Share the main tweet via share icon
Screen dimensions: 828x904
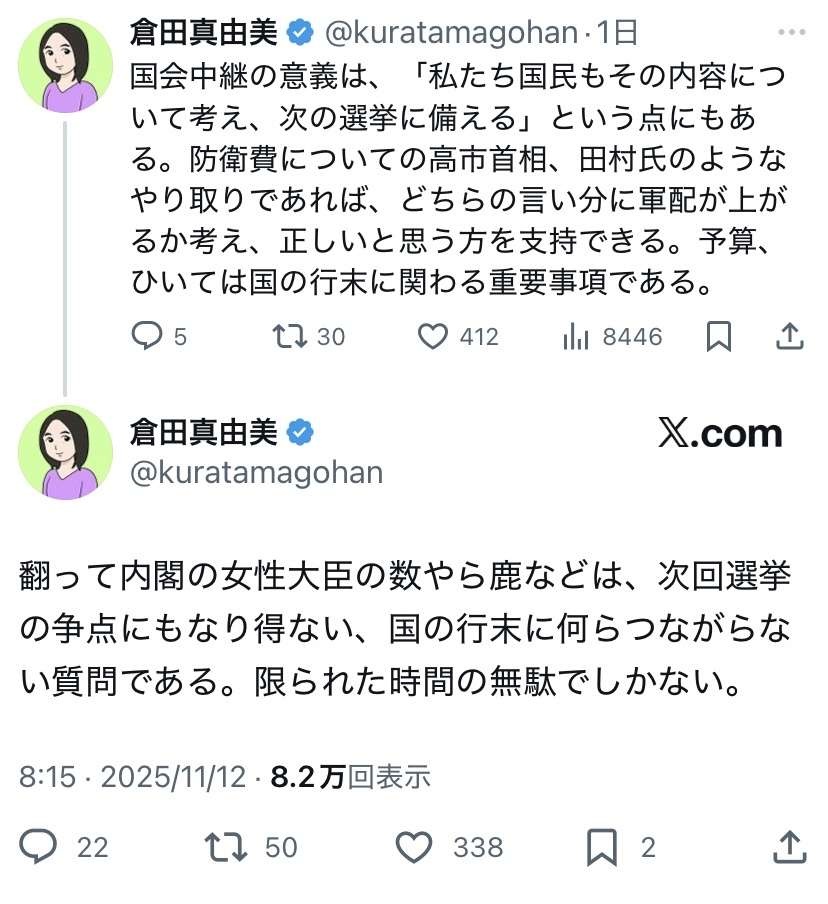pos(790,848)
